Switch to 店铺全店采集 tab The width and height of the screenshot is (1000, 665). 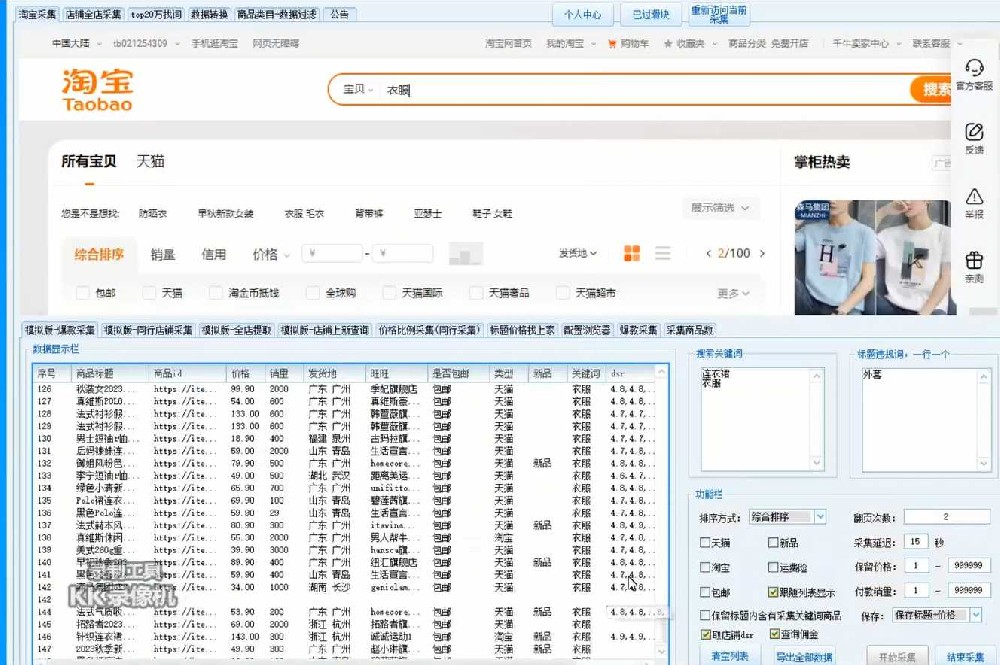coord(94,14)
